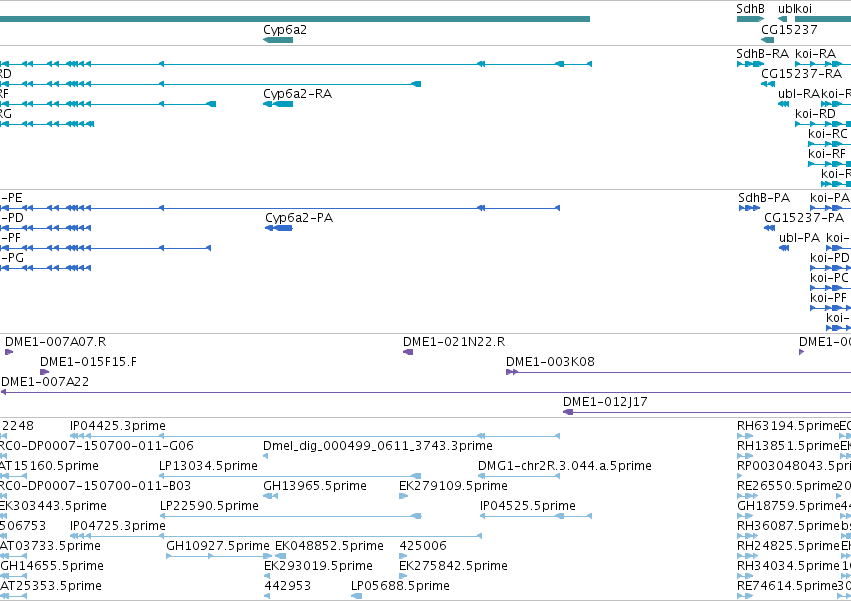Viewport: 851px width, 601px height.
Task: Select EST AT03733.5prime
Action: [x=50, y=546]
